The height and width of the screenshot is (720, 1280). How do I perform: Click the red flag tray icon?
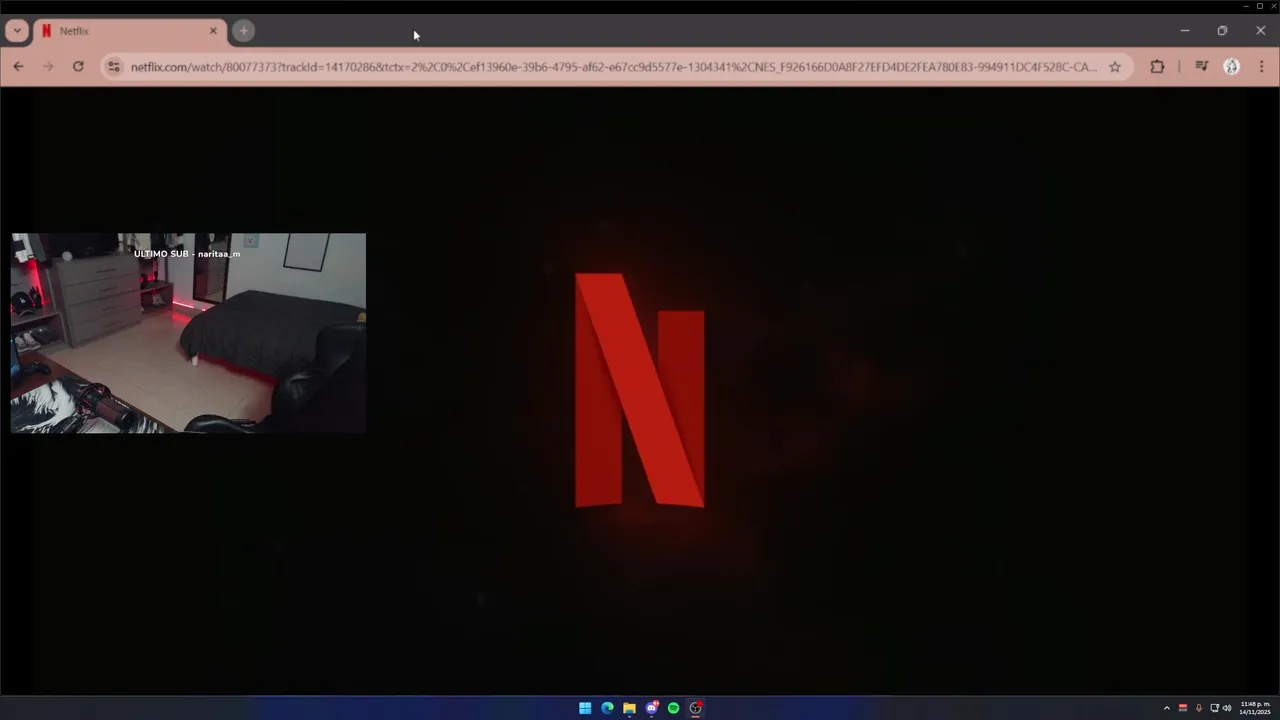tap(1183, 708)
